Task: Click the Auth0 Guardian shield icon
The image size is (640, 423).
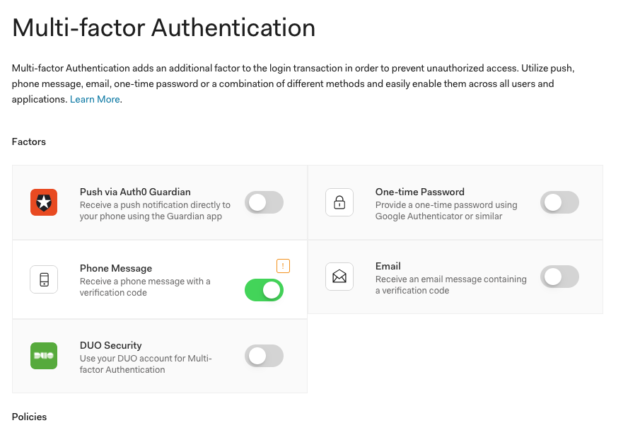Action: coord(44,202)
